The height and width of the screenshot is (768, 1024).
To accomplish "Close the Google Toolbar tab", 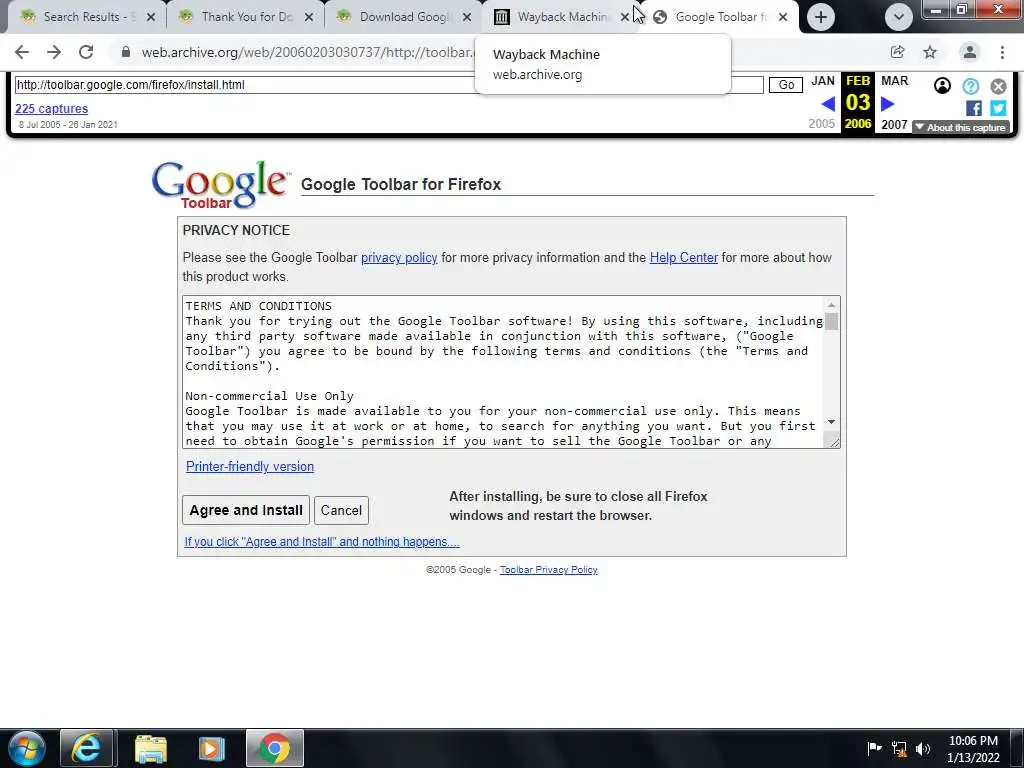I will (783, 17).
